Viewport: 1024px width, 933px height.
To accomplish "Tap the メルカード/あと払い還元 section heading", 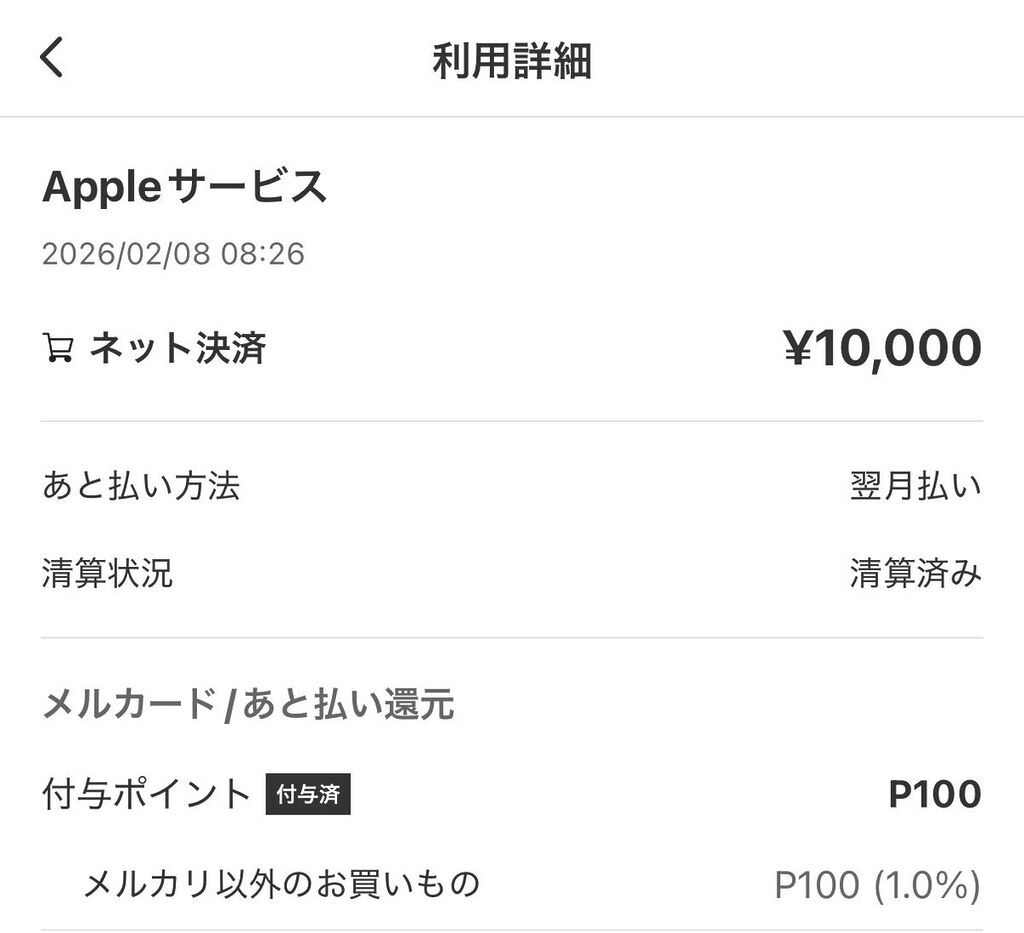I will pos(248,705).
